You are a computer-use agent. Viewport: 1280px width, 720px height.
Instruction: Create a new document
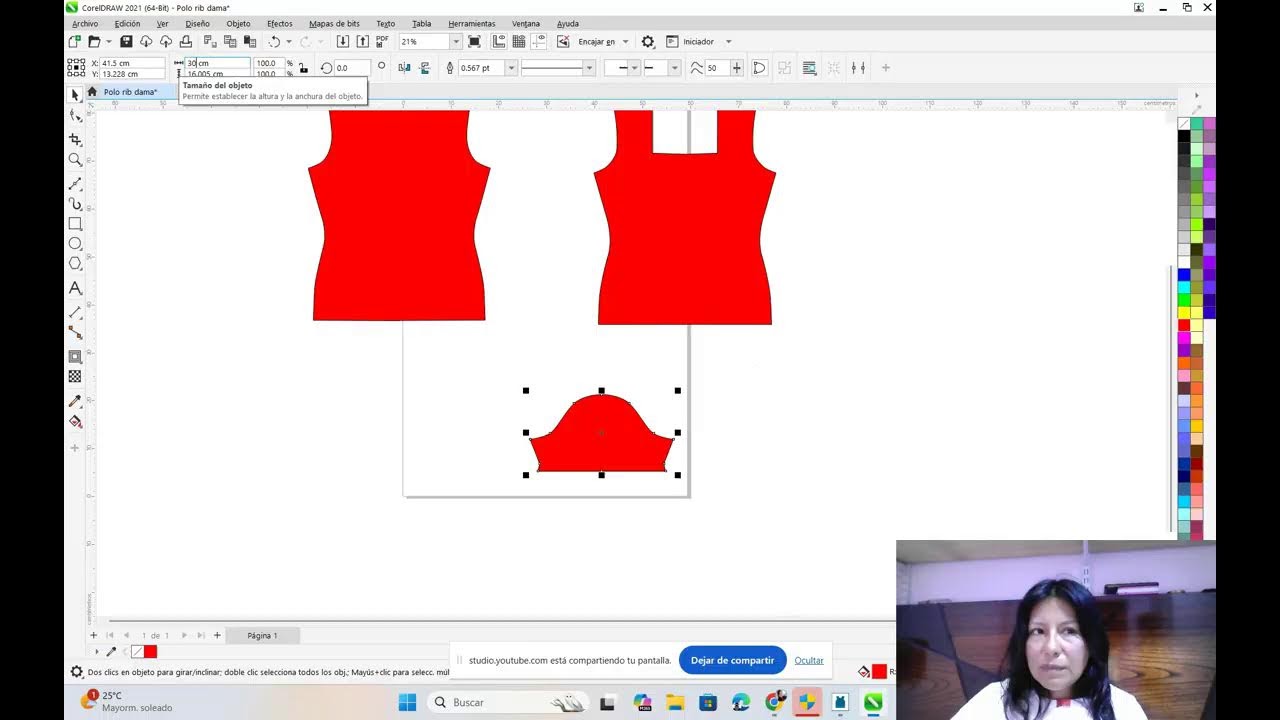[x=75, y=41]
